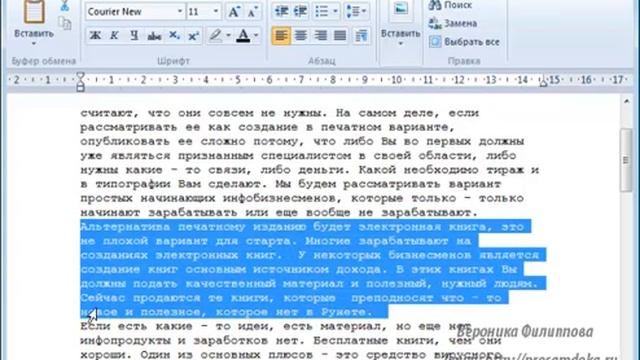640x360 pixels.
Task: Apply strikethrough to selected text
Action: click(x=154, y=36)
